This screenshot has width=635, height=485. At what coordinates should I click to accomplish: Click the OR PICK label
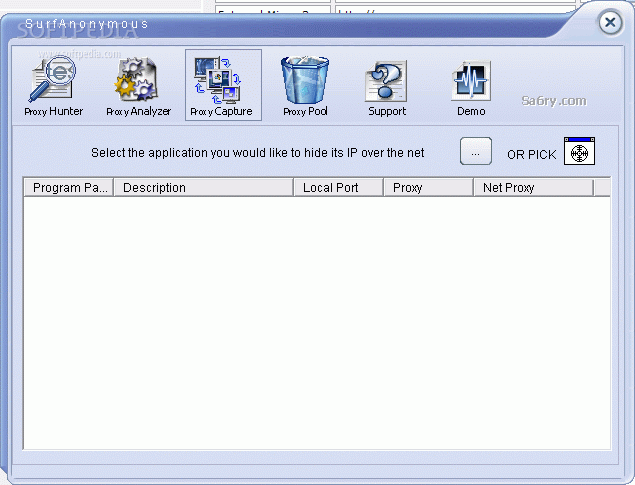coord(532,155)
